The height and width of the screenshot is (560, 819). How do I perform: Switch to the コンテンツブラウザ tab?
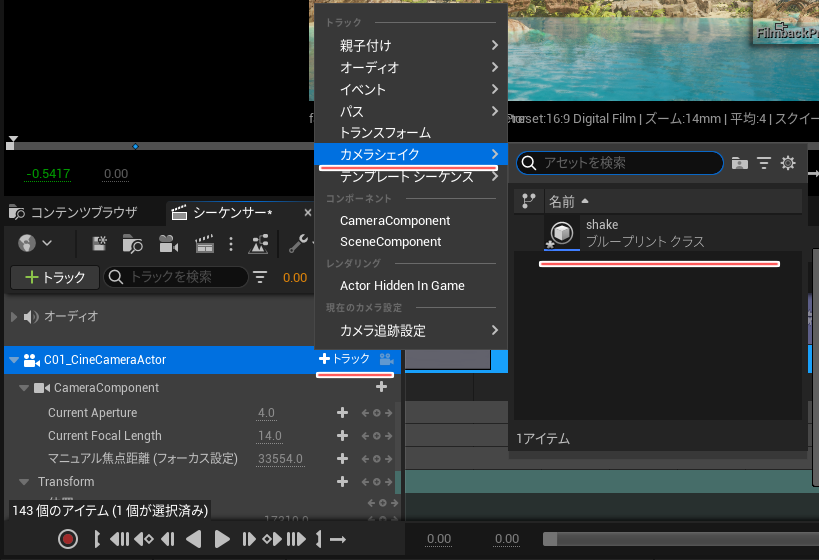[x=74, y=212]
